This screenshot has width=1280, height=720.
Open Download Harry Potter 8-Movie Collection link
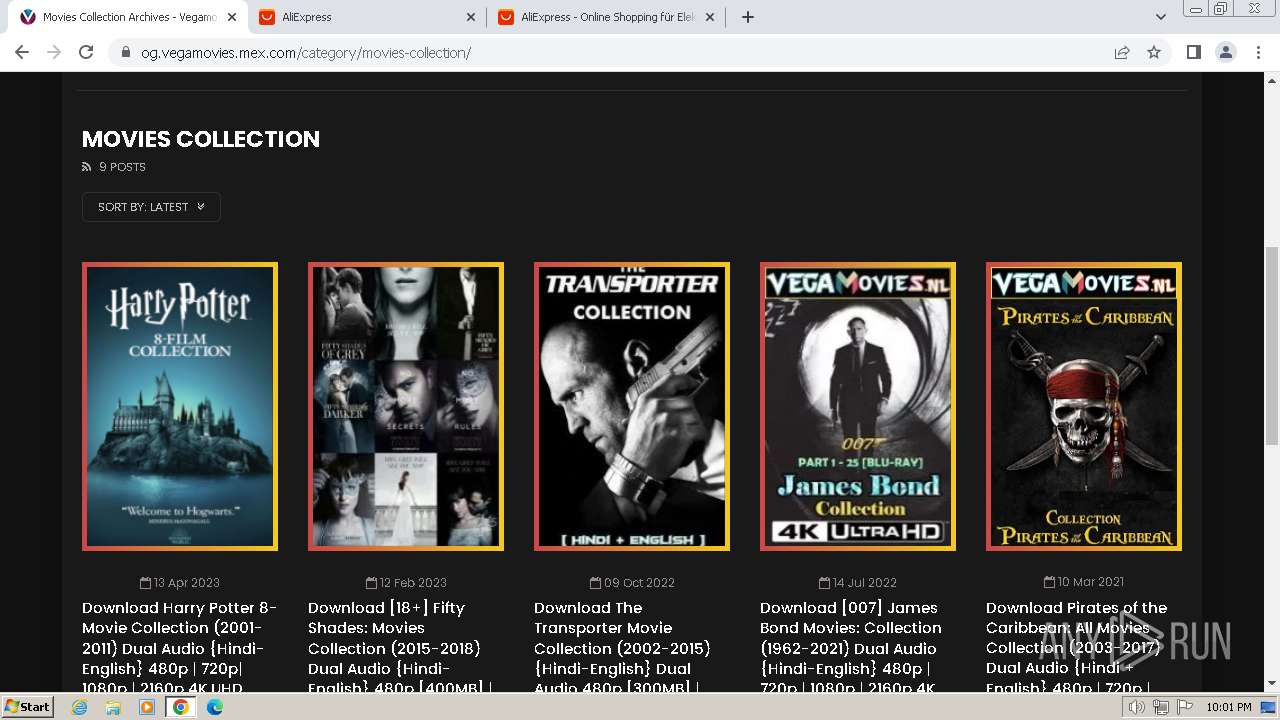[x=180, y=647]
